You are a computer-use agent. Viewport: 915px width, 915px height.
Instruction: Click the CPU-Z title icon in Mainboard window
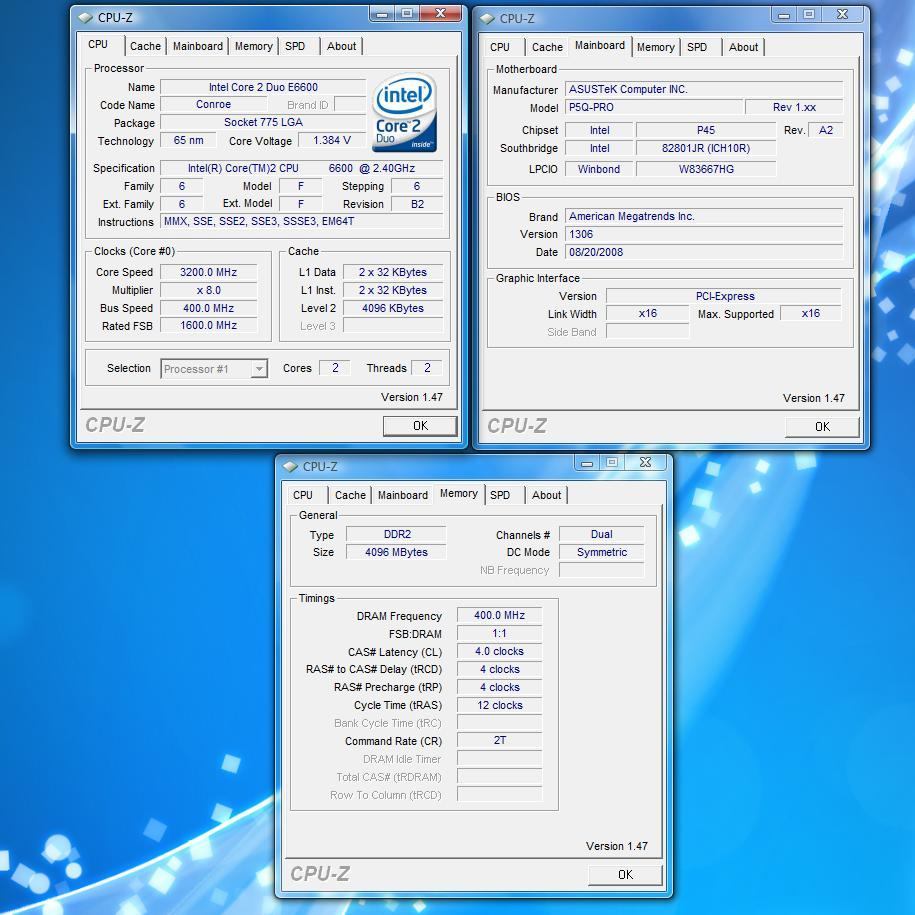pyautogui.click(x=487, y=19)
